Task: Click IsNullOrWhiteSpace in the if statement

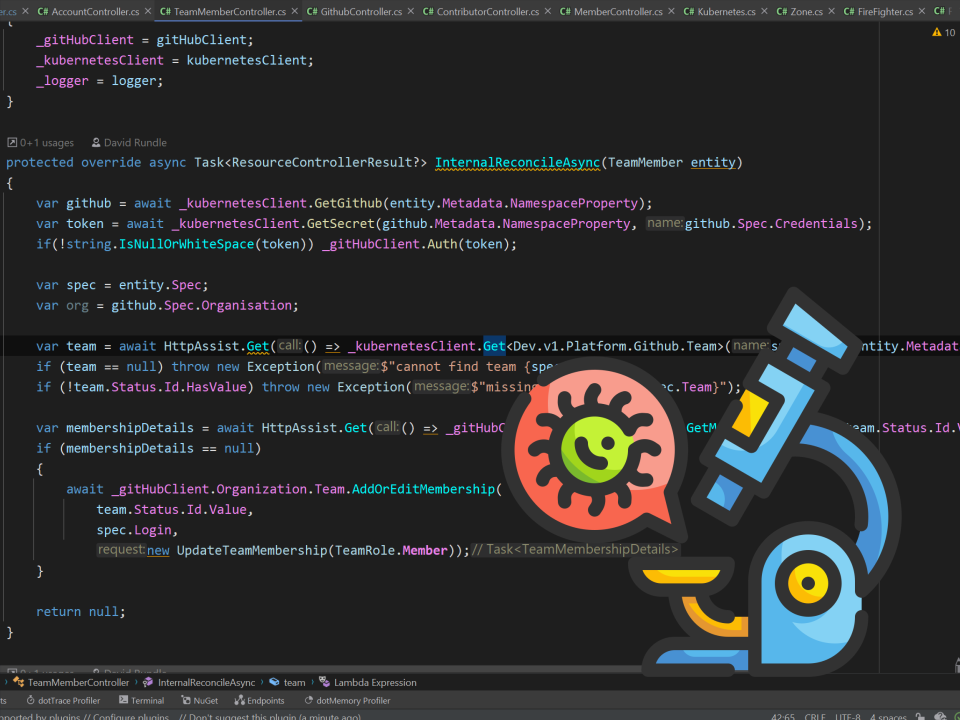Action: click(186, 244)
